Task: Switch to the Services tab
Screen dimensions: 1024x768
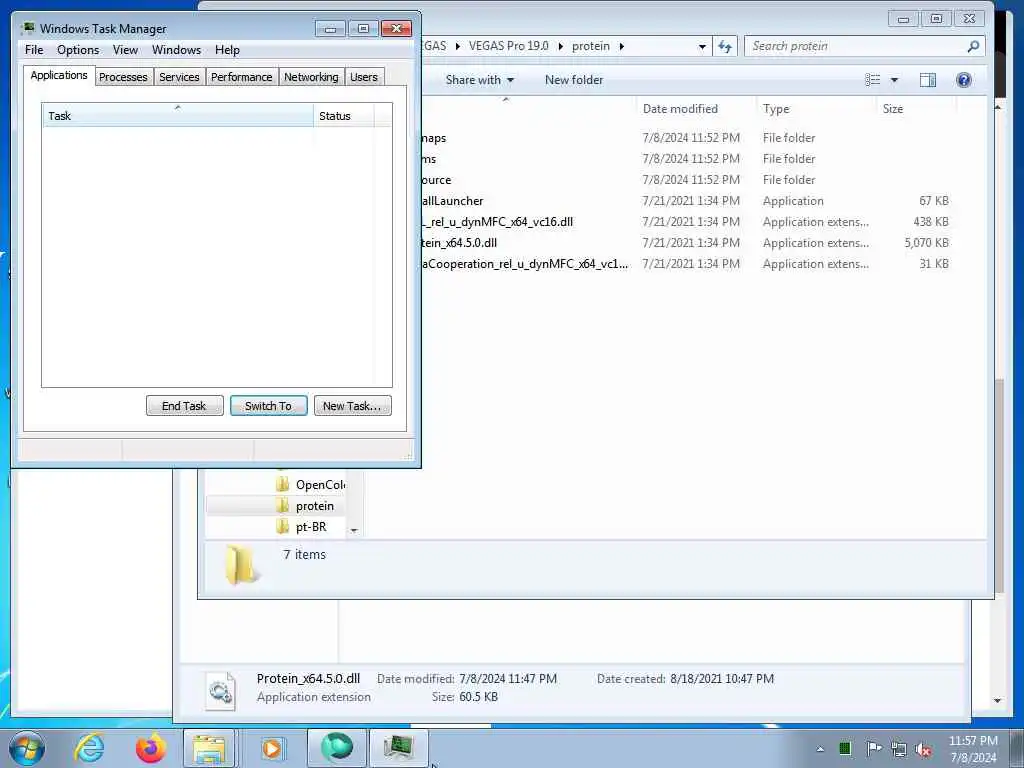Action: point(179,77)
